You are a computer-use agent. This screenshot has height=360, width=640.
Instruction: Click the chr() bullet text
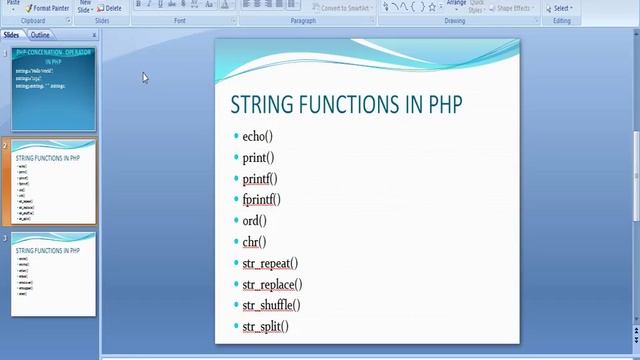(254, 242)
